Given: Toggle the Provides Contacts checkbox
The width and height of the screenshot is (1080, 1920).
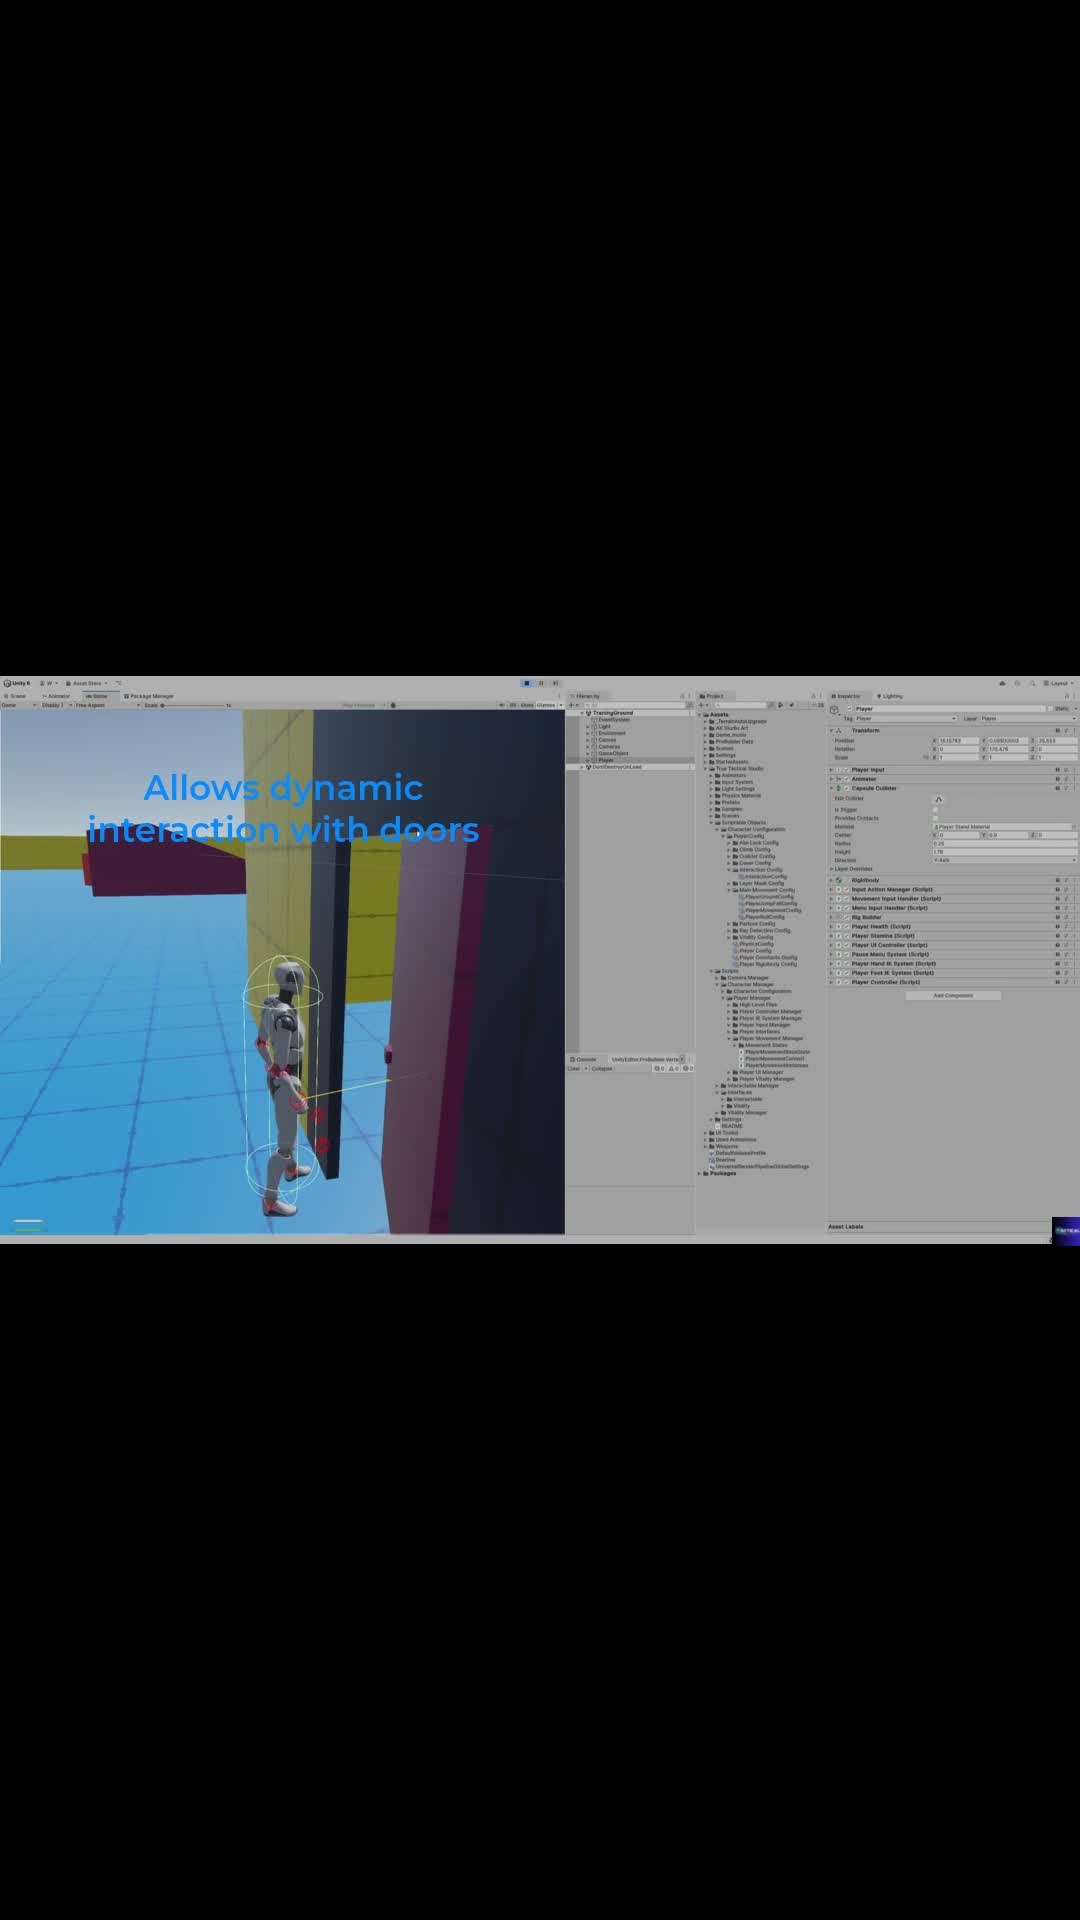Looking at the screenshot, I should [936, 818].
